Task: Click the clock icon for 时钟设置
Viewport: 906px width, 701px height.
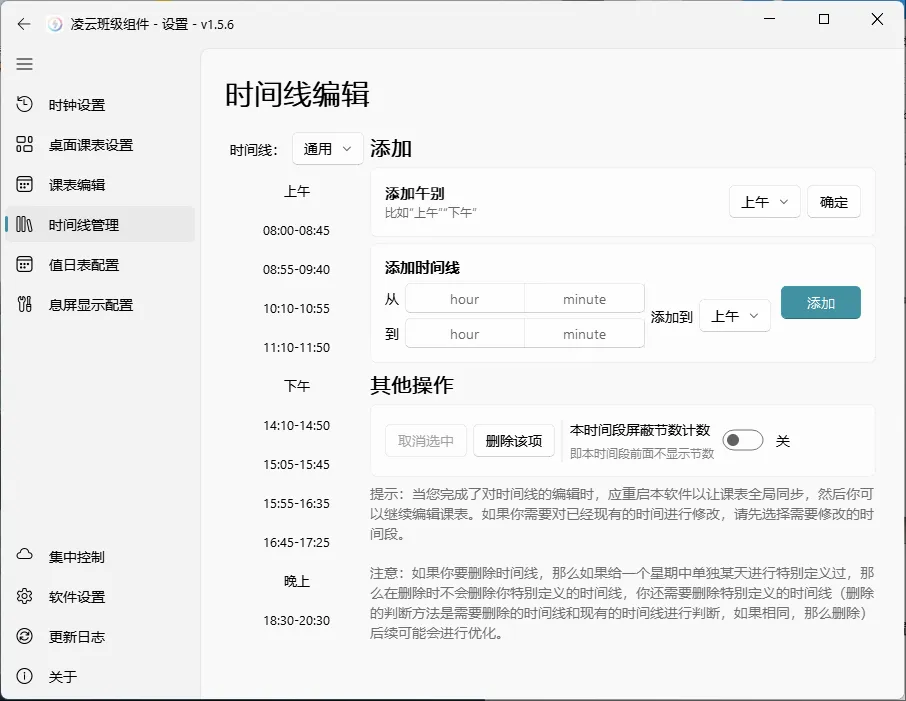Action: (24, 105)
